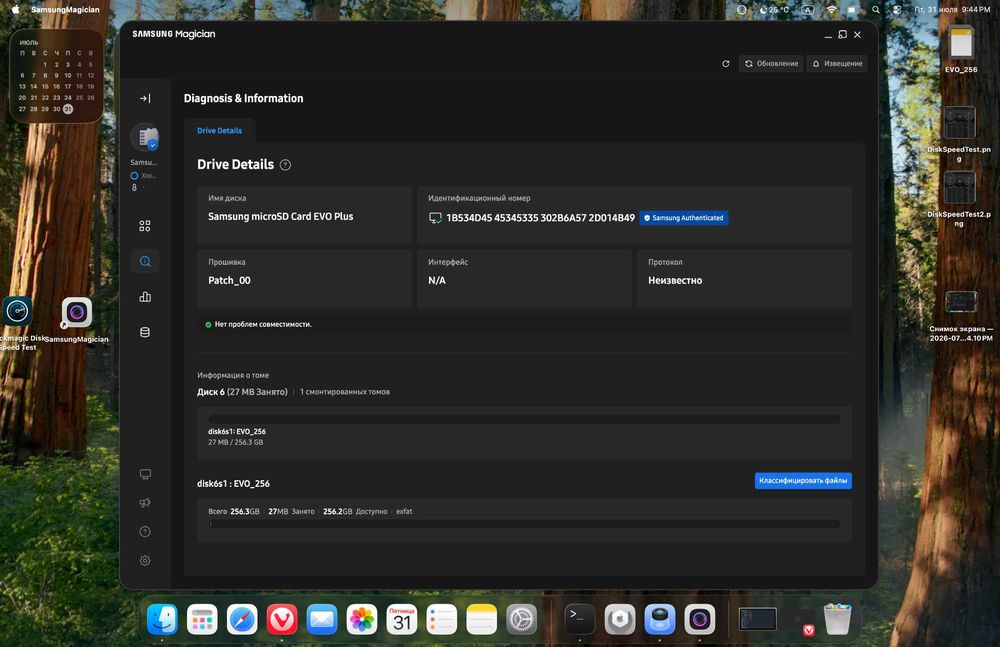Open the help question-mark icon in sidebar
The image size is (1000, 647).
click(x=145, y=532)
